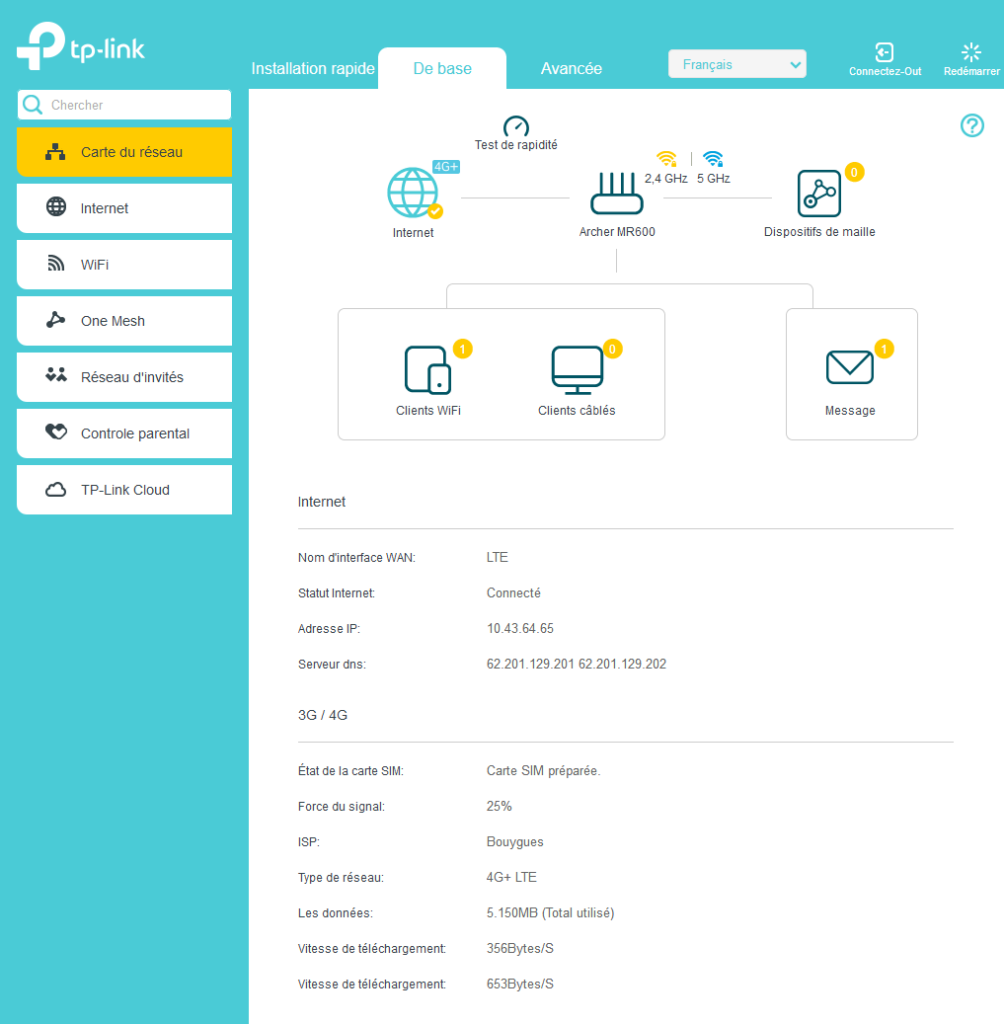Select the 5 GHz WiFi icon

[713, 159]
